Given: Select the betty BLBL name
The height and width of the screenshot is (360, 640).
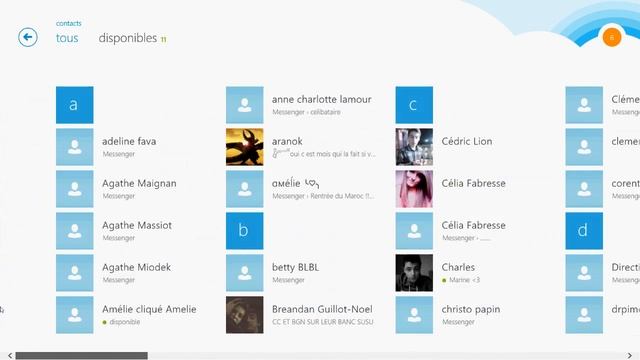Looking at the screenshot, I should (295, 267).
